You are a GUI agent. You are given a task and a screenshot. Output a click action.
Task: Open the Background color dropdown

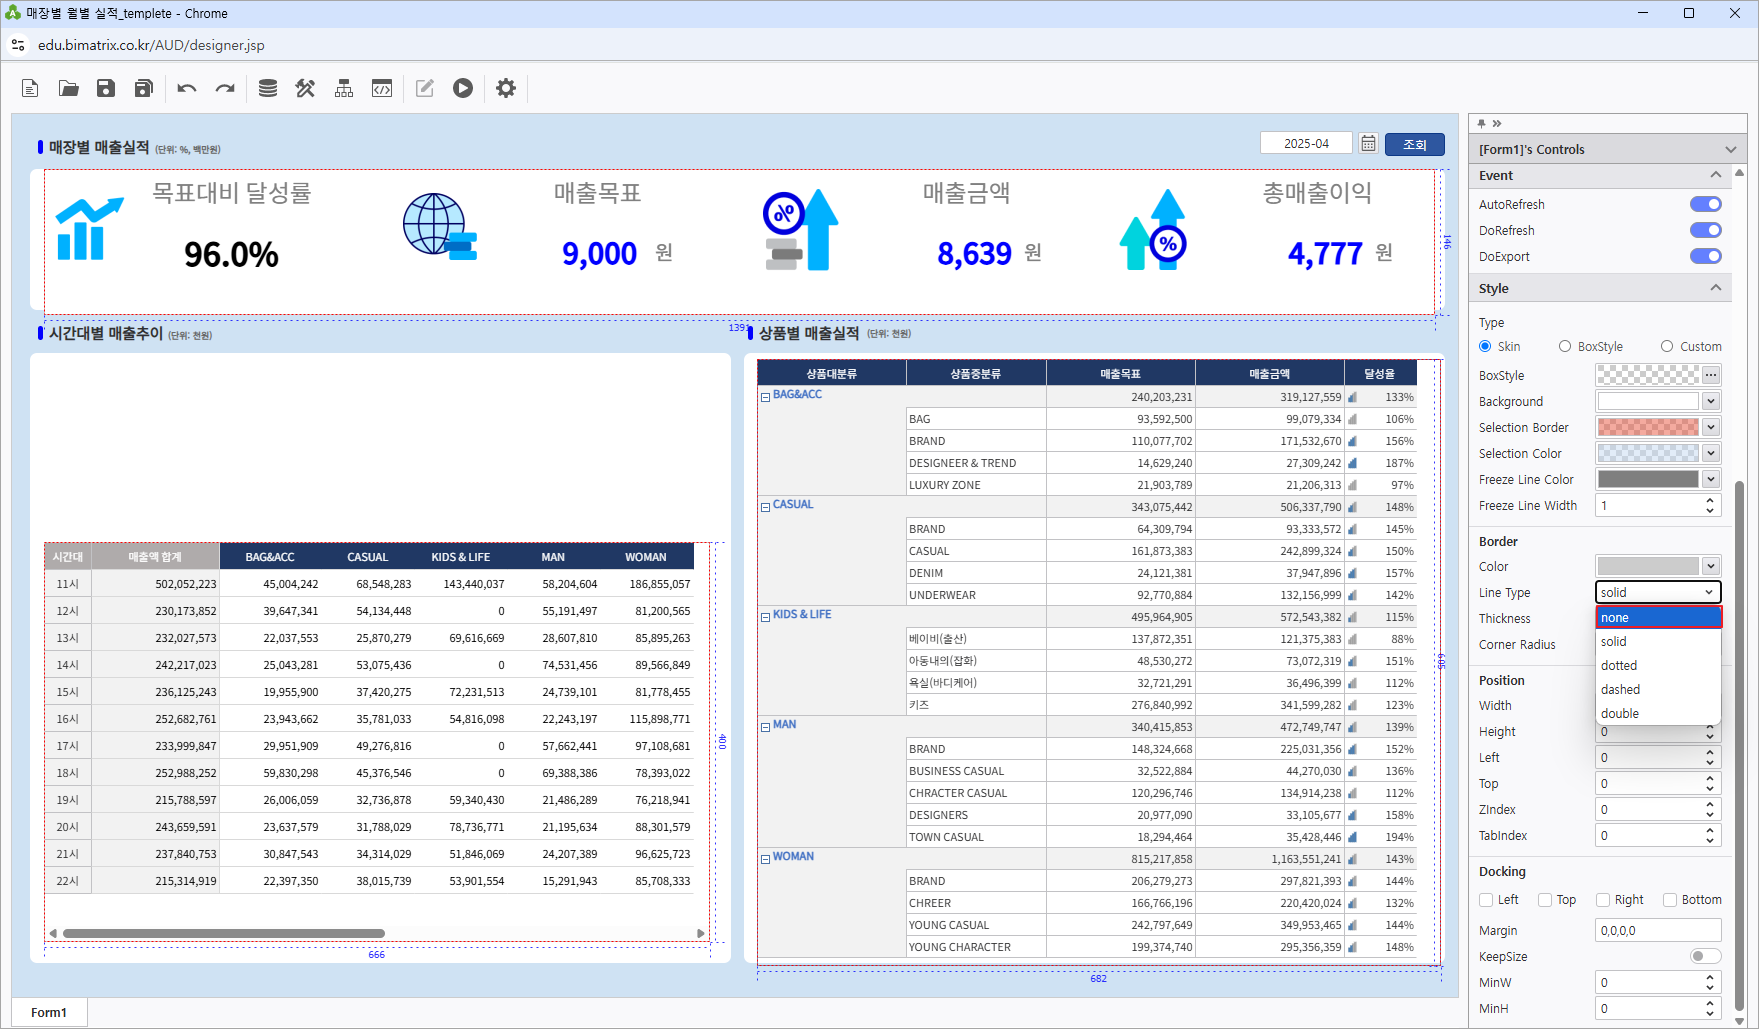[x=1711, y=402]
